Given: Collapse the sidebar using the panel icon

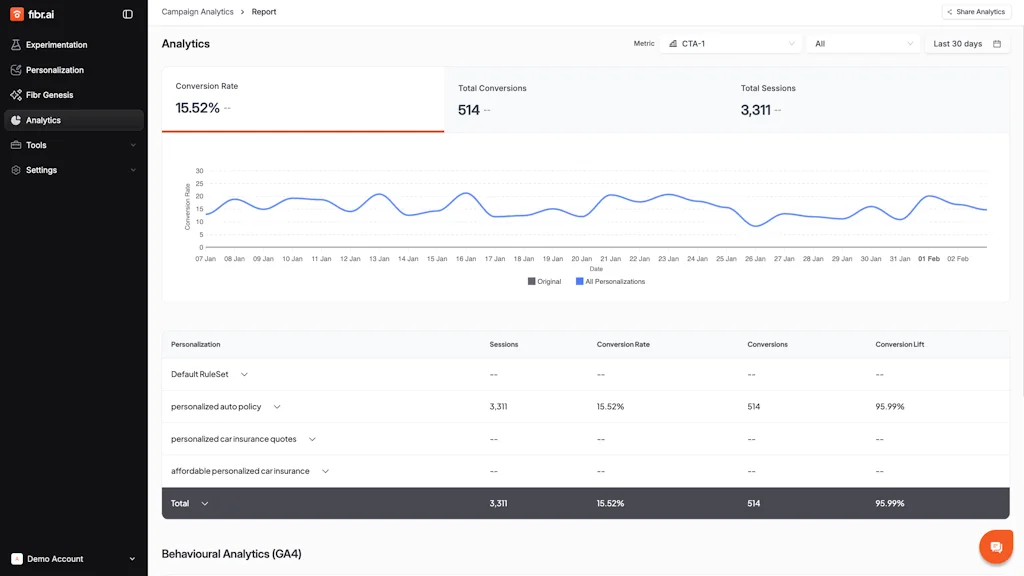Looking at the screenshot, I should (127, 14).
